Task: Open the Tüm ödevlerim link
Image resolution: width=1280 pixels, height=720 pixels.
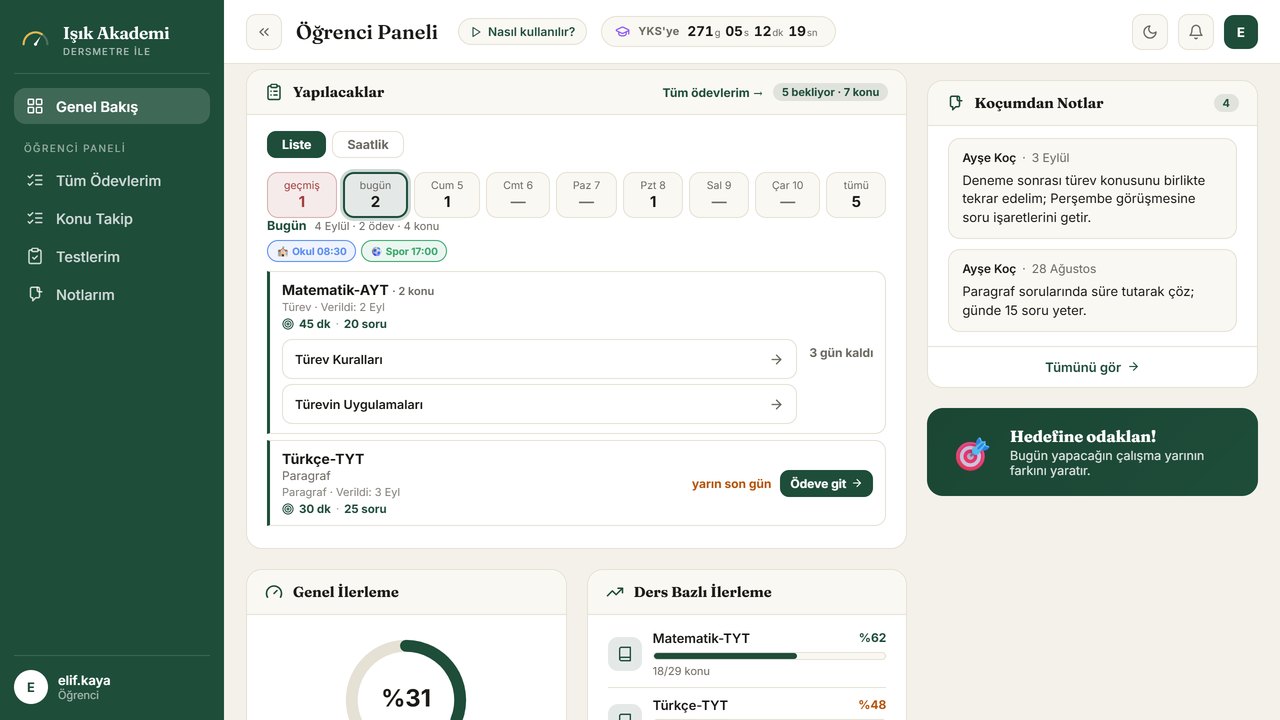Action: (x=713, y=93)
